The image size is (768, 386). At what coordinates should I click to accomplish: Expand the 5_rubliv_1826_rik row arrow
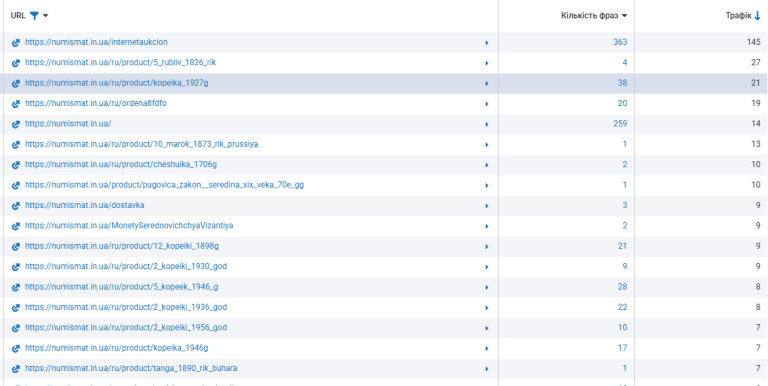tap(486, 63)
